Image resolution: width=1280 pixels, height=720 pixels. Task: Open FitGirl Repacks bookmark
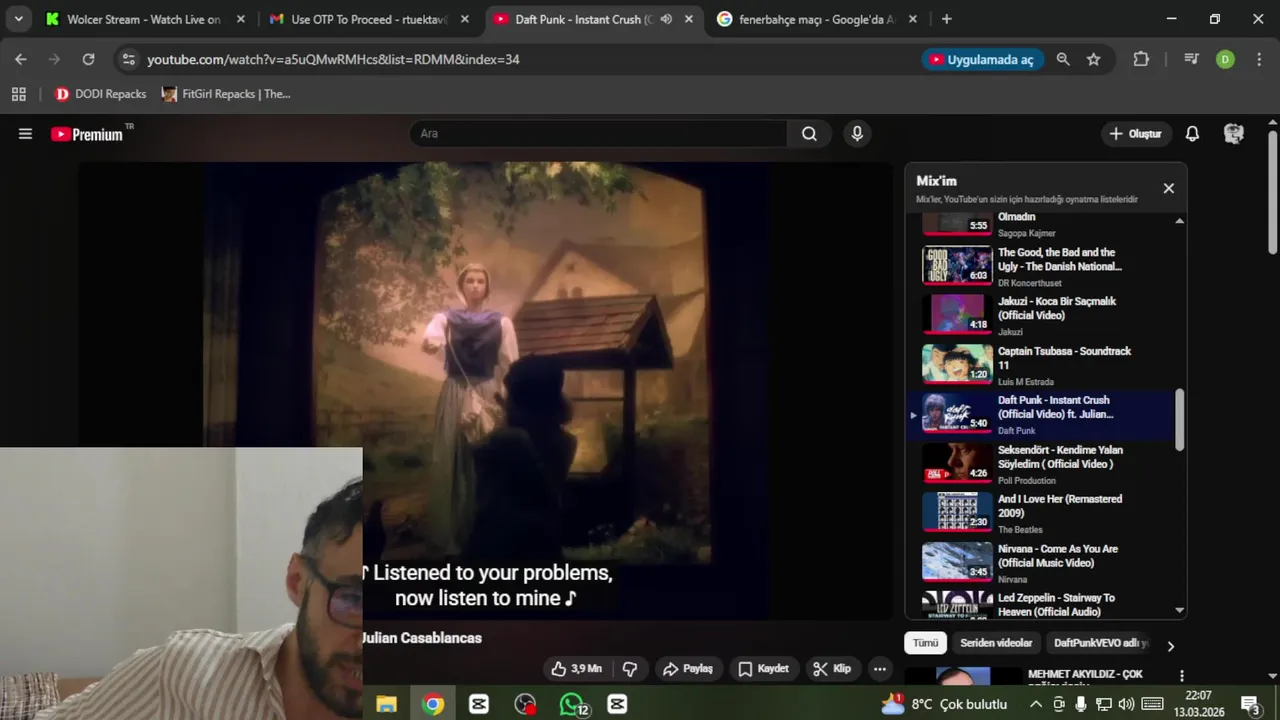(226, 94)
